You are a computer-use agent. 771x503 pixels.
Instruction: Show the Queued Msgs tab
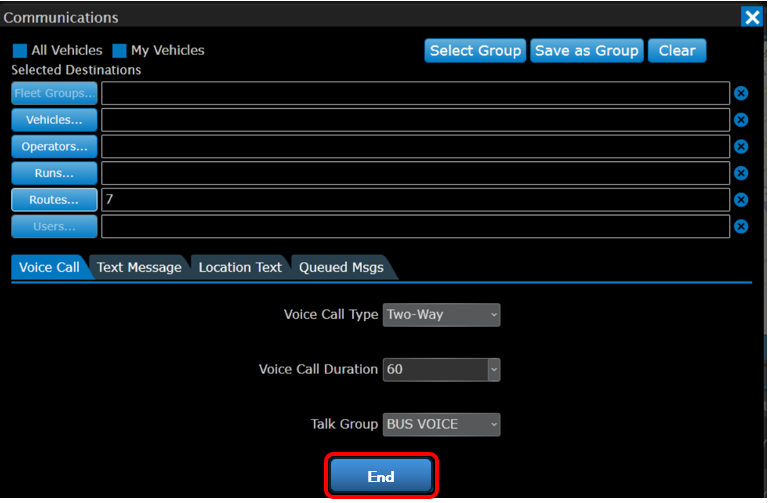(x=341, y=267)
